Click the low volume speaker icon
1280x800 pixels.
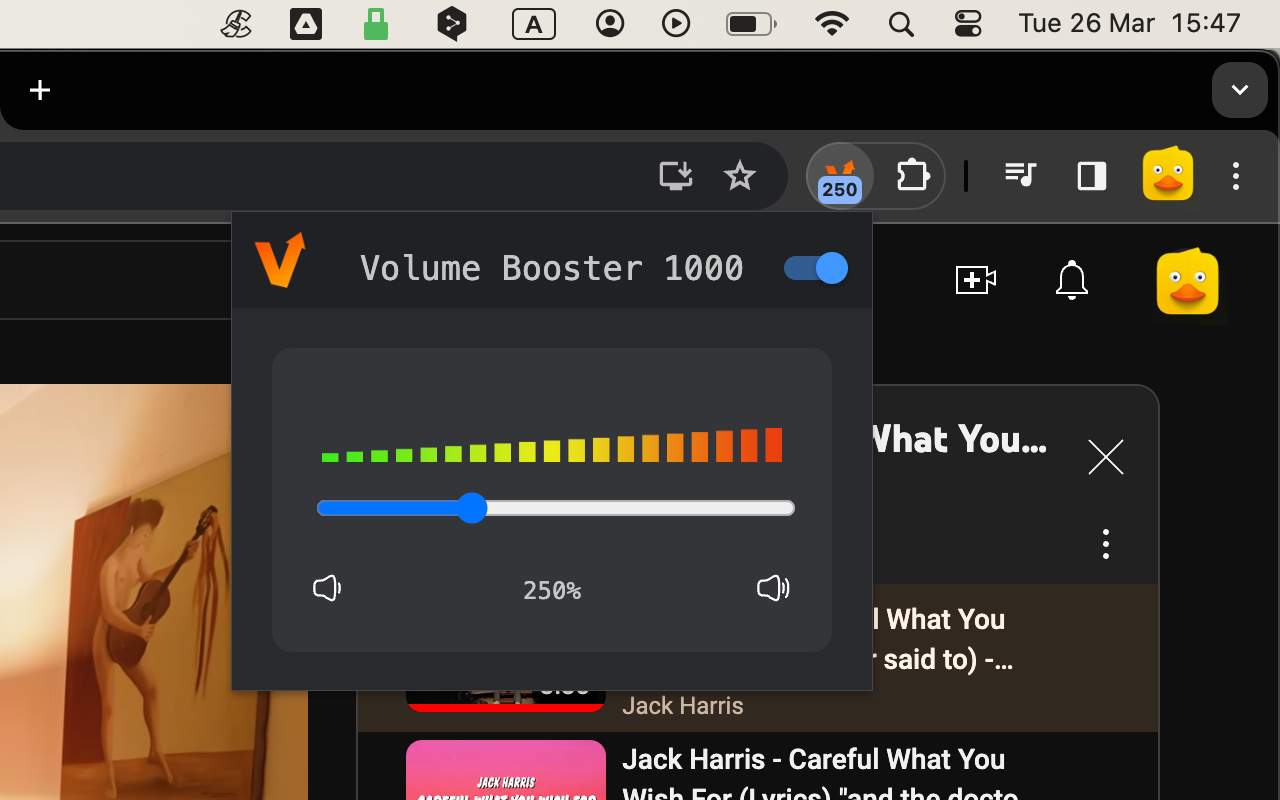tap(327, 588)
